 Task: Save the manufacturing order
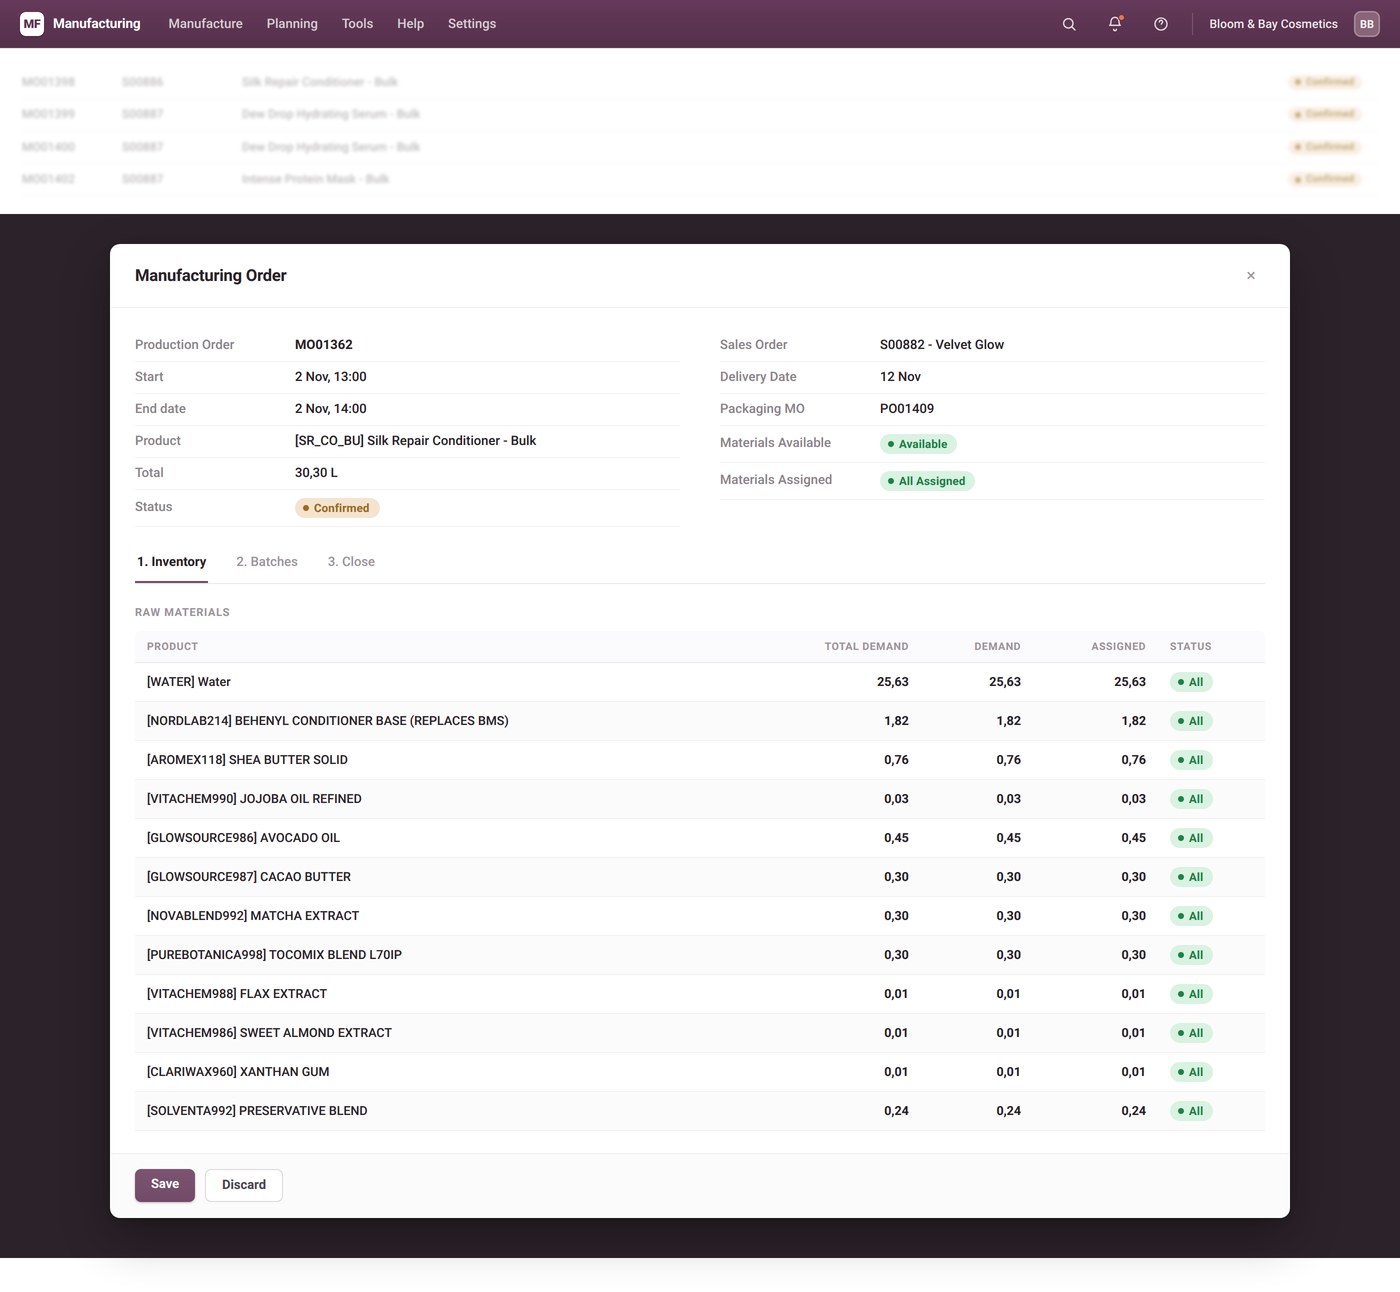[165, 1185]
